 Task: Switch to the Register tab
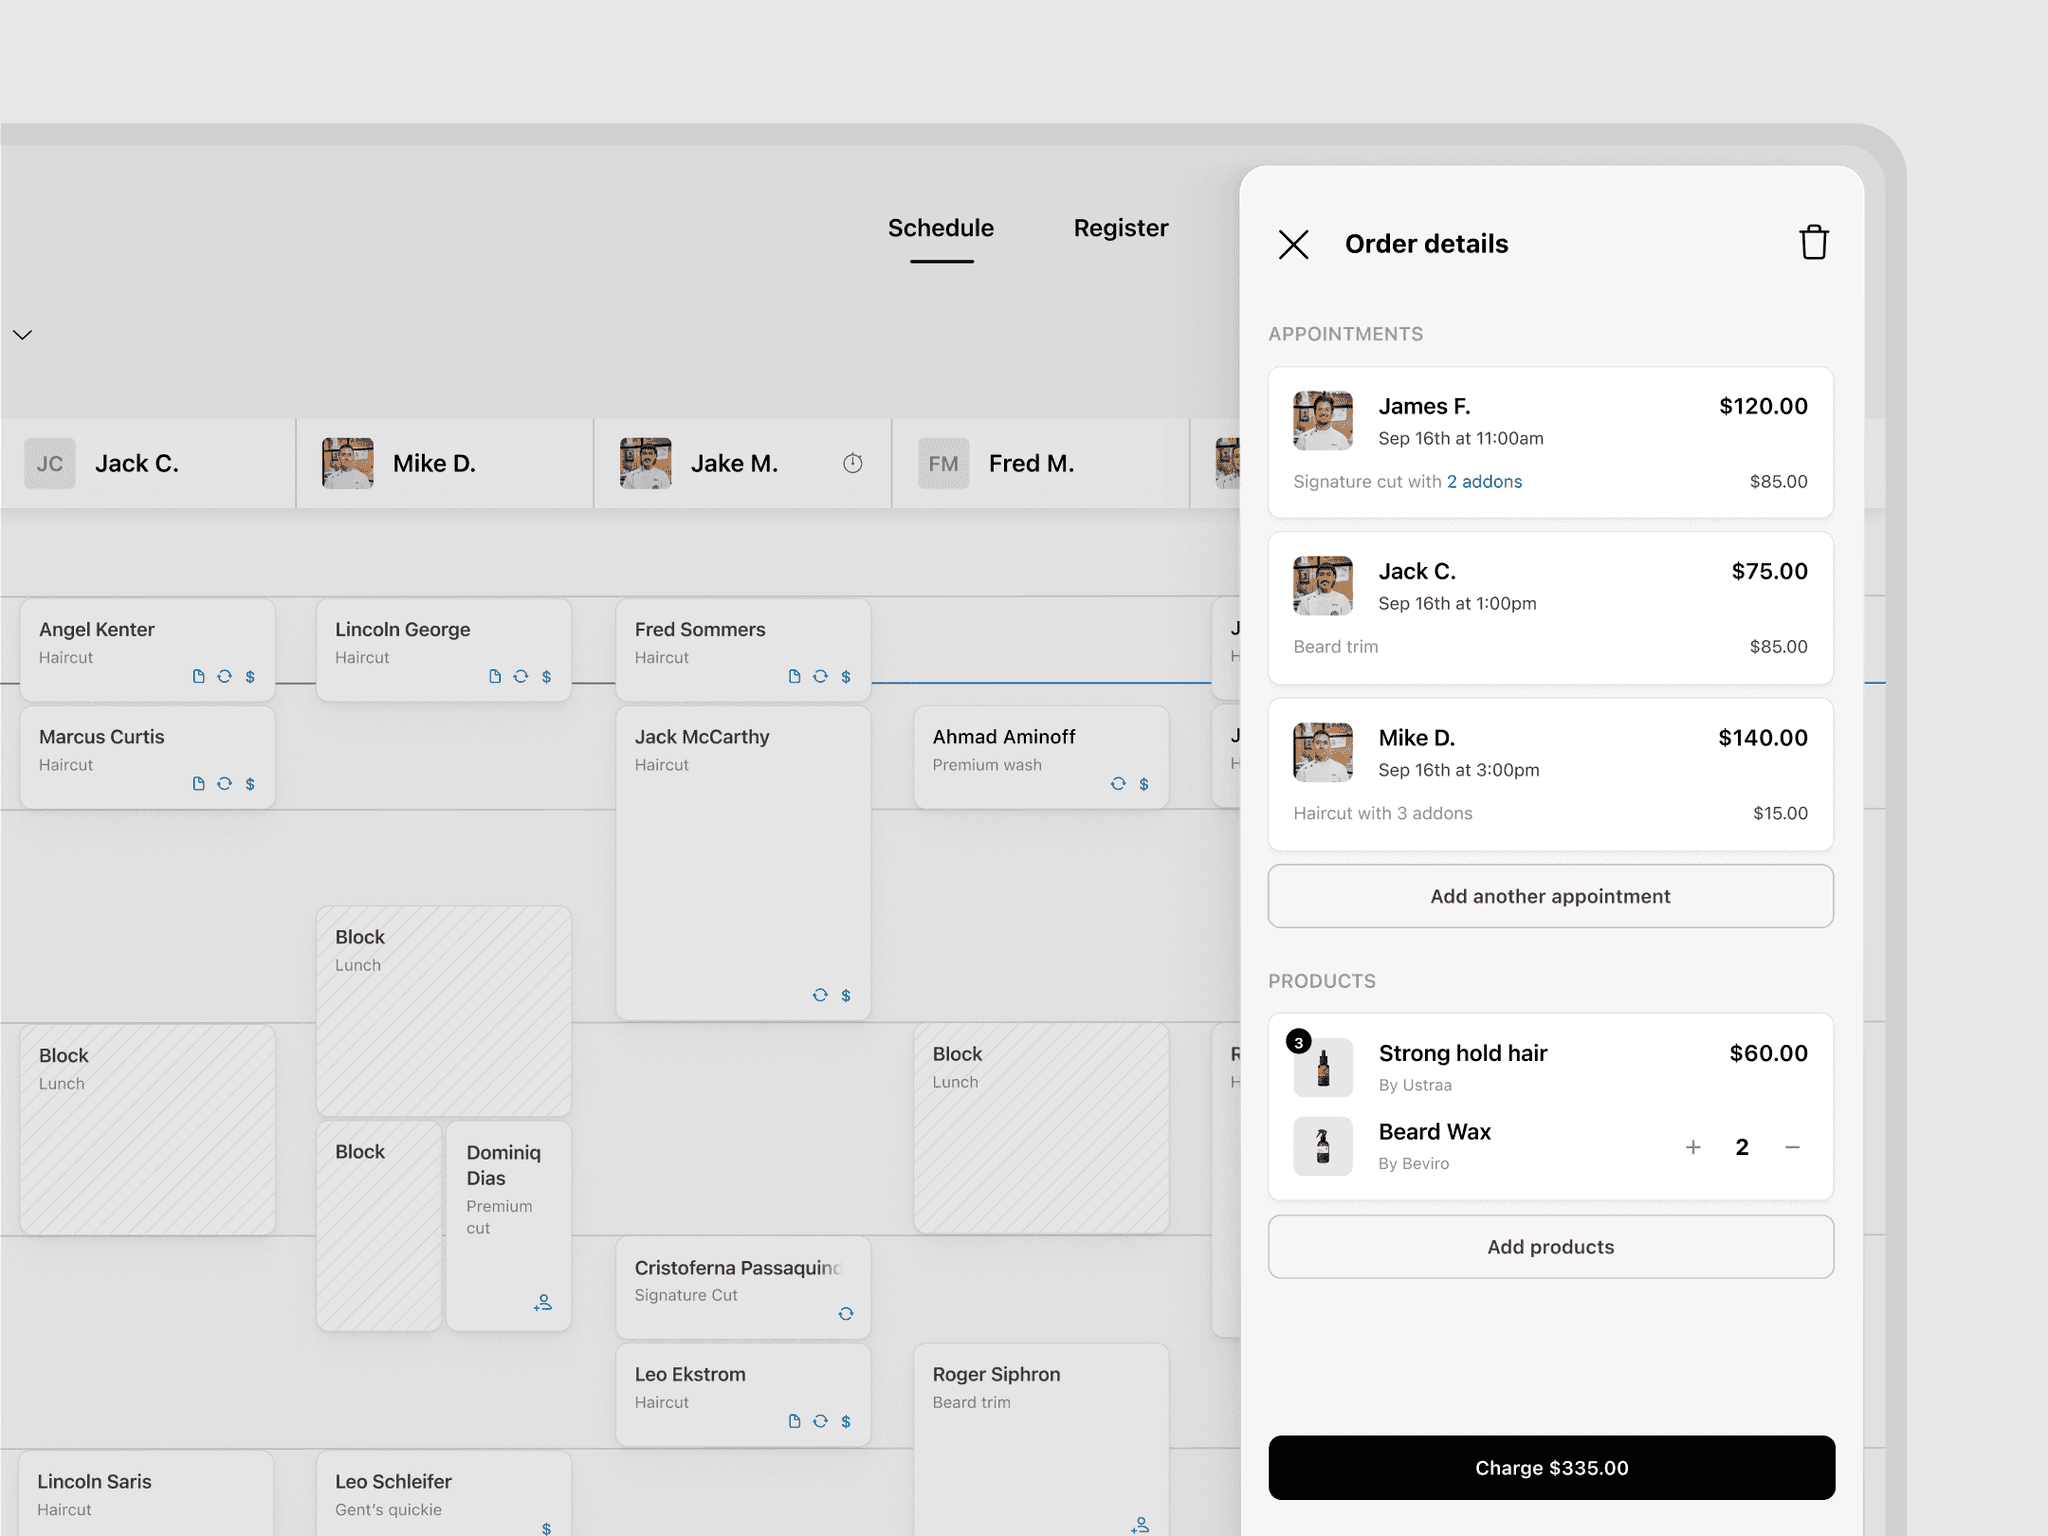1120,228
